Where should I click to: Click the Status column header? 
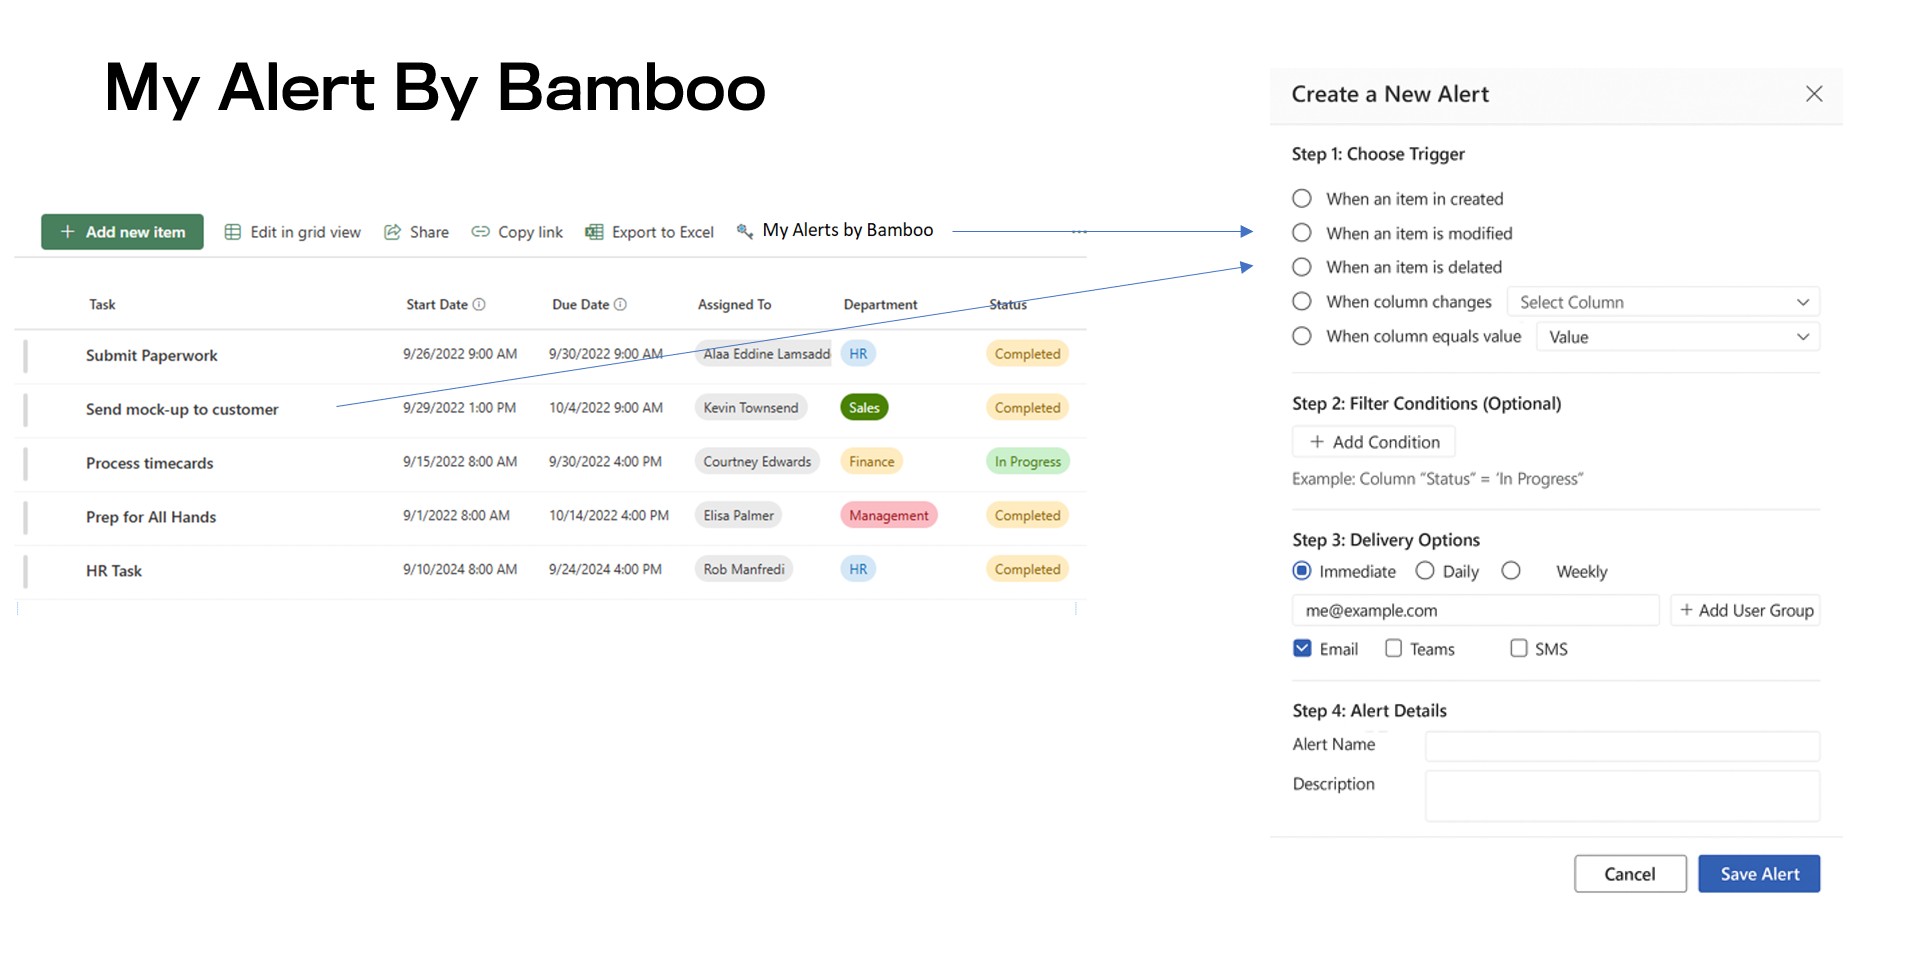1008,304
